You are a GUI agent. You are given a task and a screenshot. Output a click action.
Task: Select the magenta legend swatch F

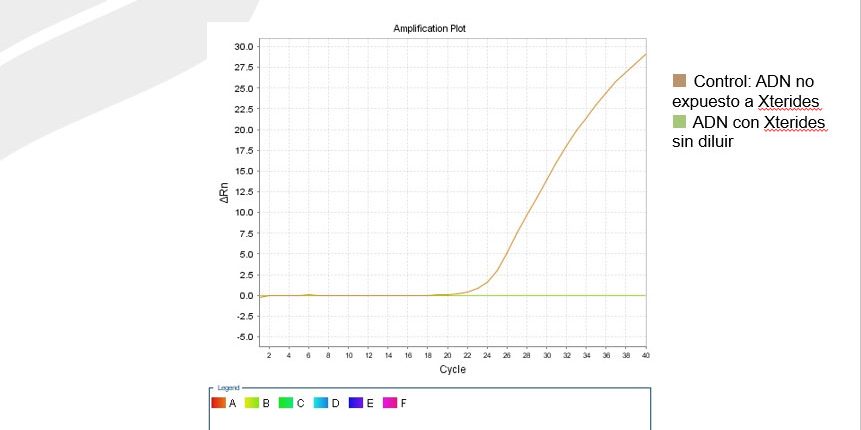click(390, 403)
